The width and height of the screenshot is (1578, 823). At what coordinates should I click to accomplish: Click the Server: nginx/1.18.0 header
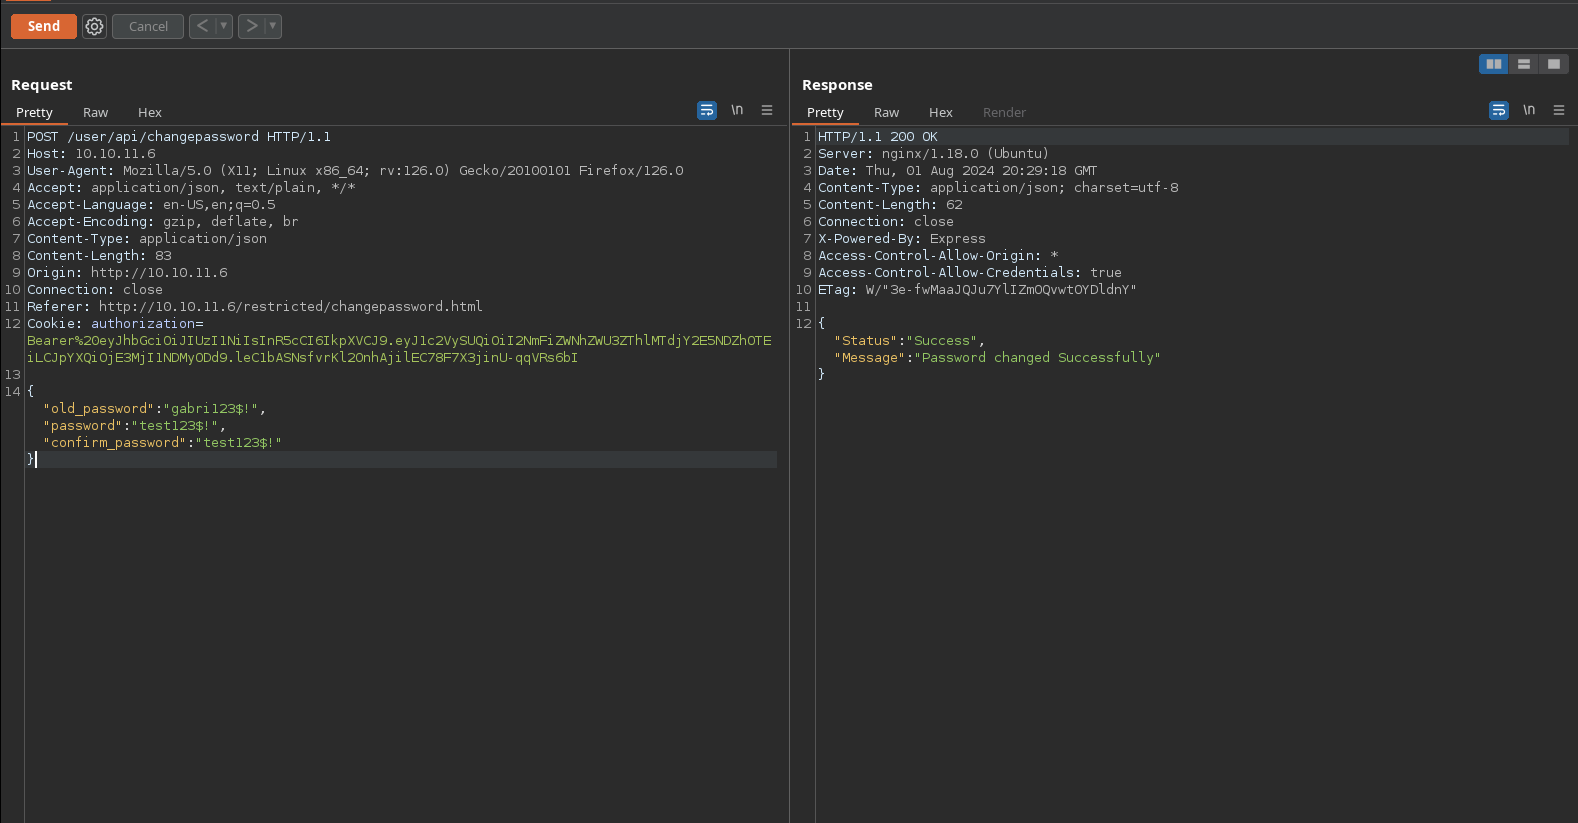[x=933, y=154]
